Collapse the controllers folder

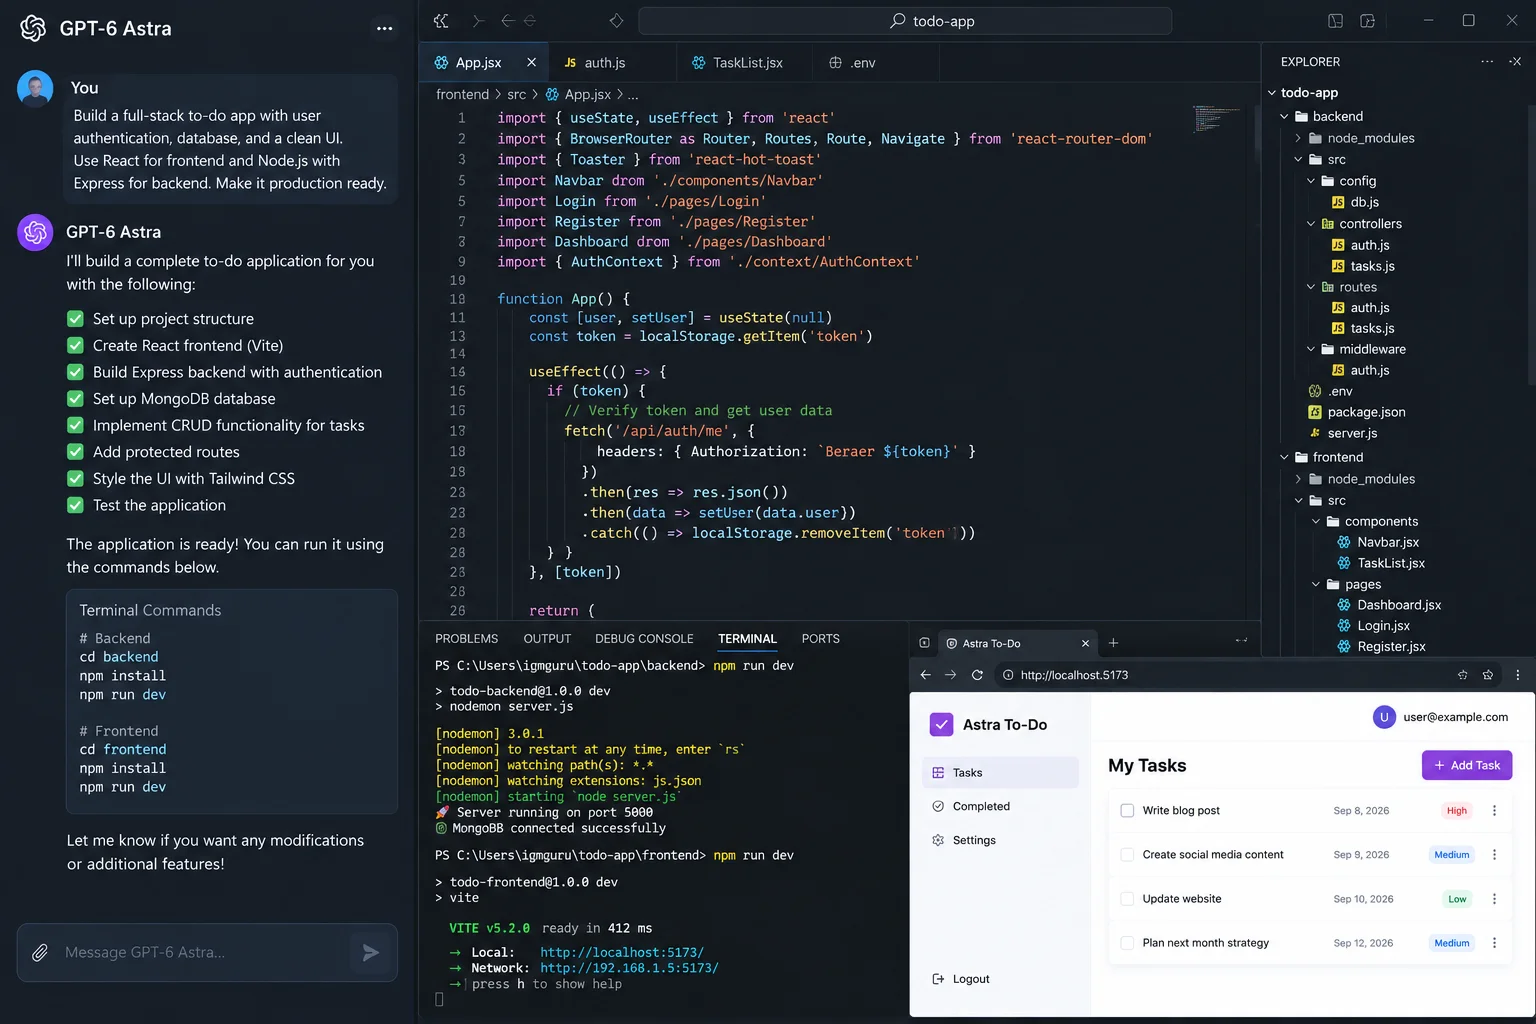click(1311, 224)
